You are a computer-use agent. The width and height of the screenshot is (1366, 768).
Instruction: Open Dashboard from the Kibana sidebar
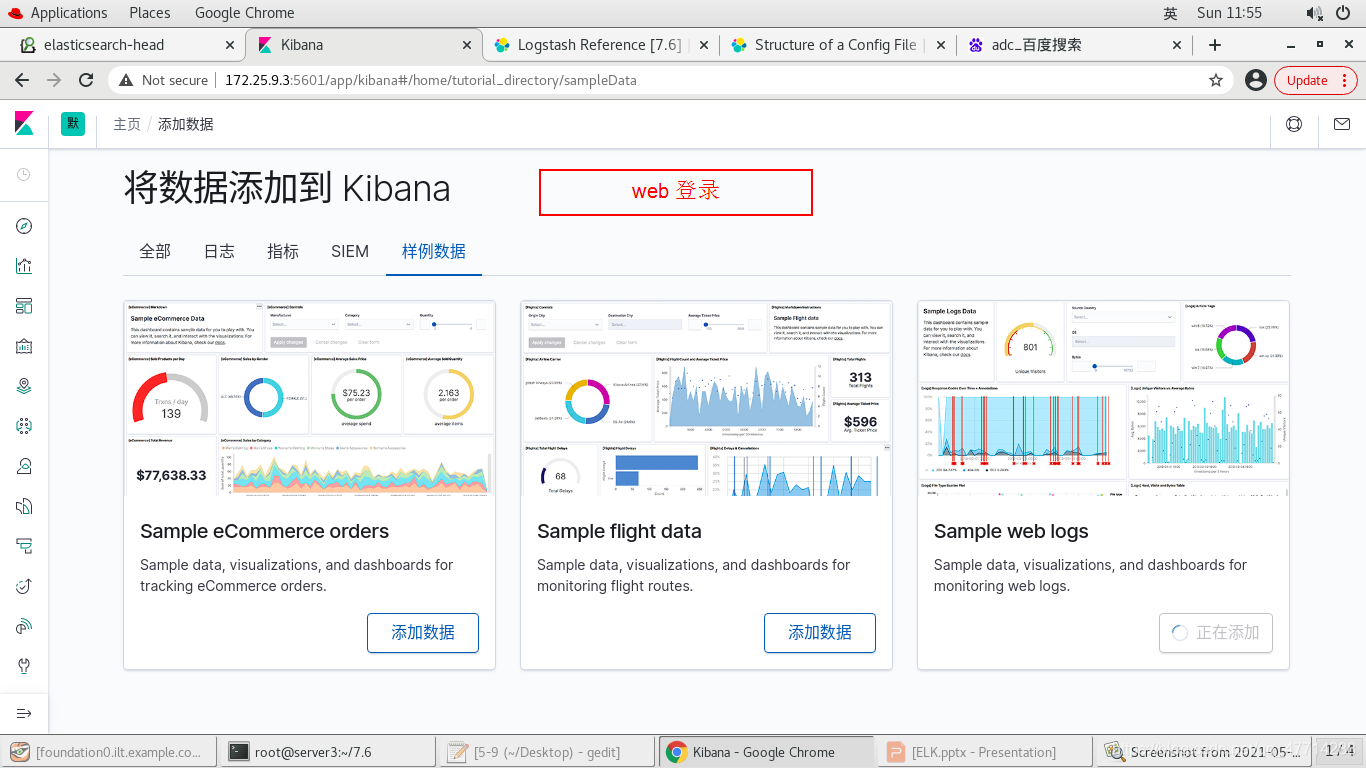[x=24, y=306]
